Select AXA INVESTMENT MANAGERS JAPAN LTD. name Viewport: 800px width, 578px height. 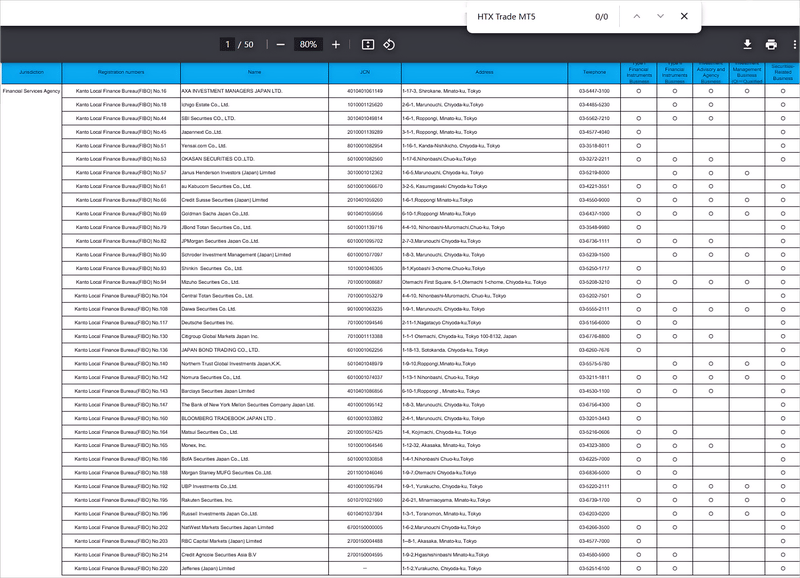click(x=232, y=91)
